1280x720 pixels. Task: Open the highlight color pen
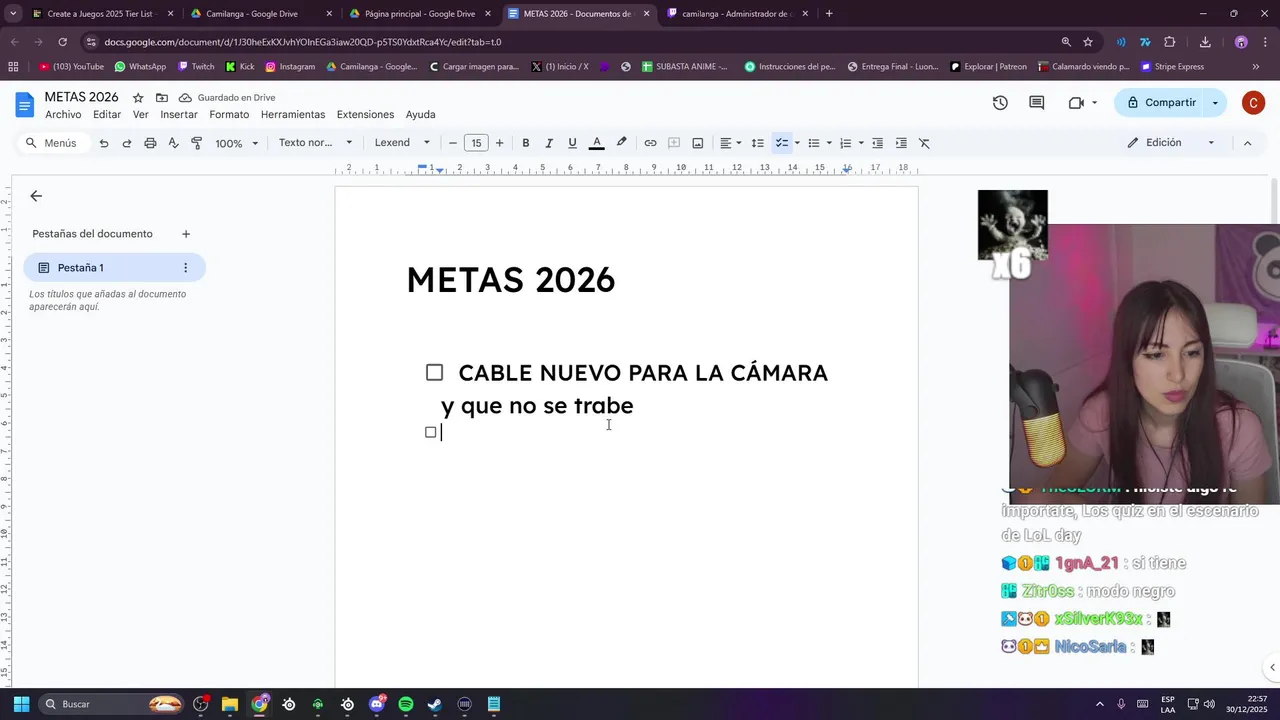(621, 143)
